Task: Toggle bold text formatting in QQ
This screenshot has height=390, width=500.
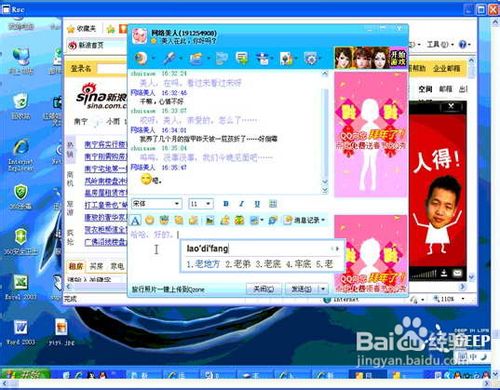Action: (x=226, y=204)
